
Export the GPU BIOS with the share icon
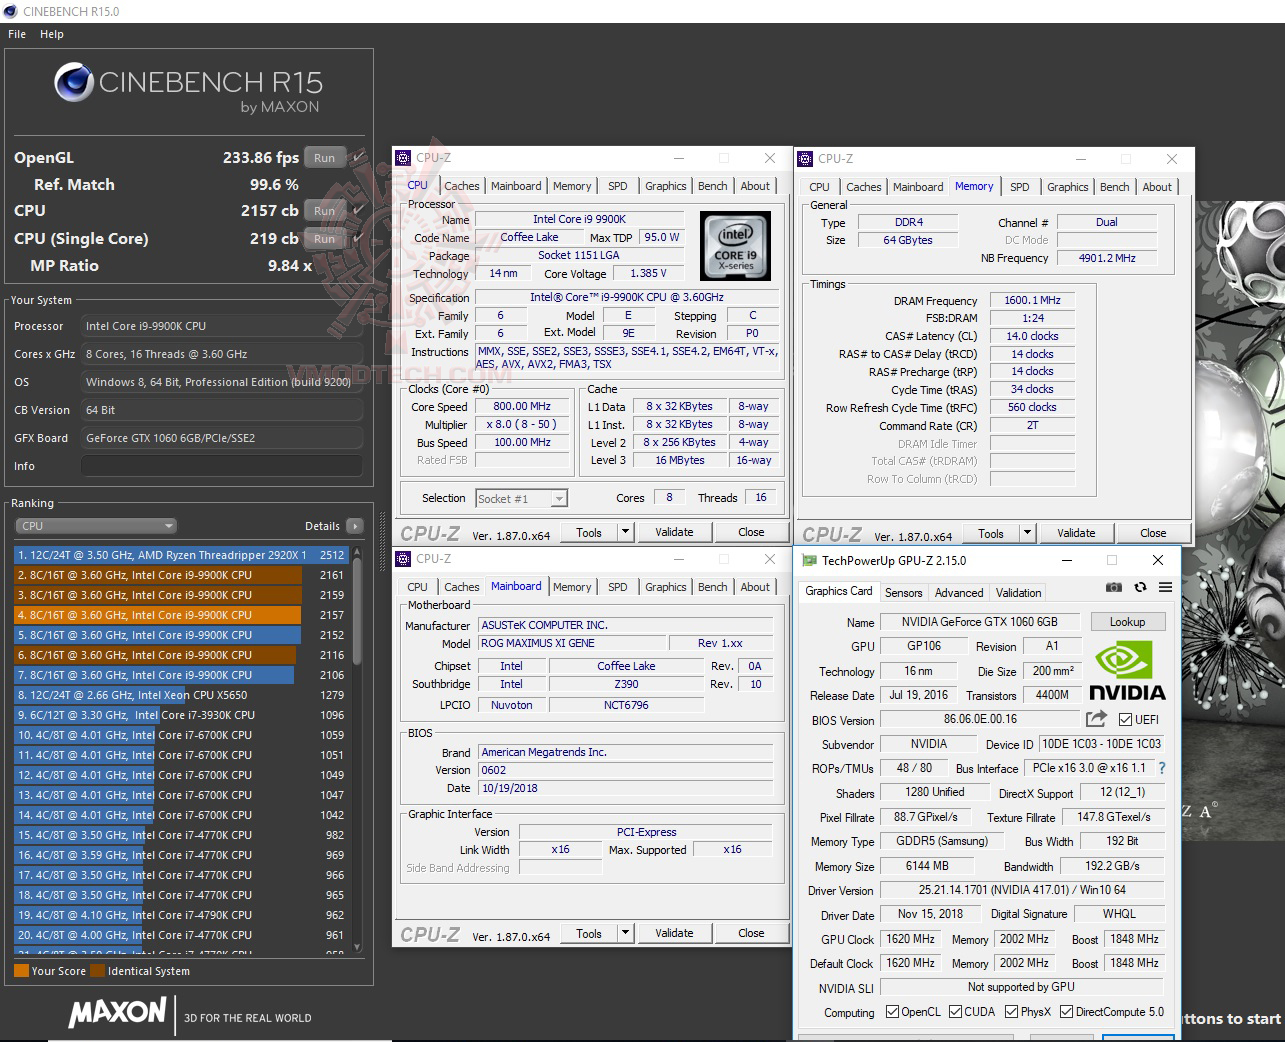(1096, 719)
